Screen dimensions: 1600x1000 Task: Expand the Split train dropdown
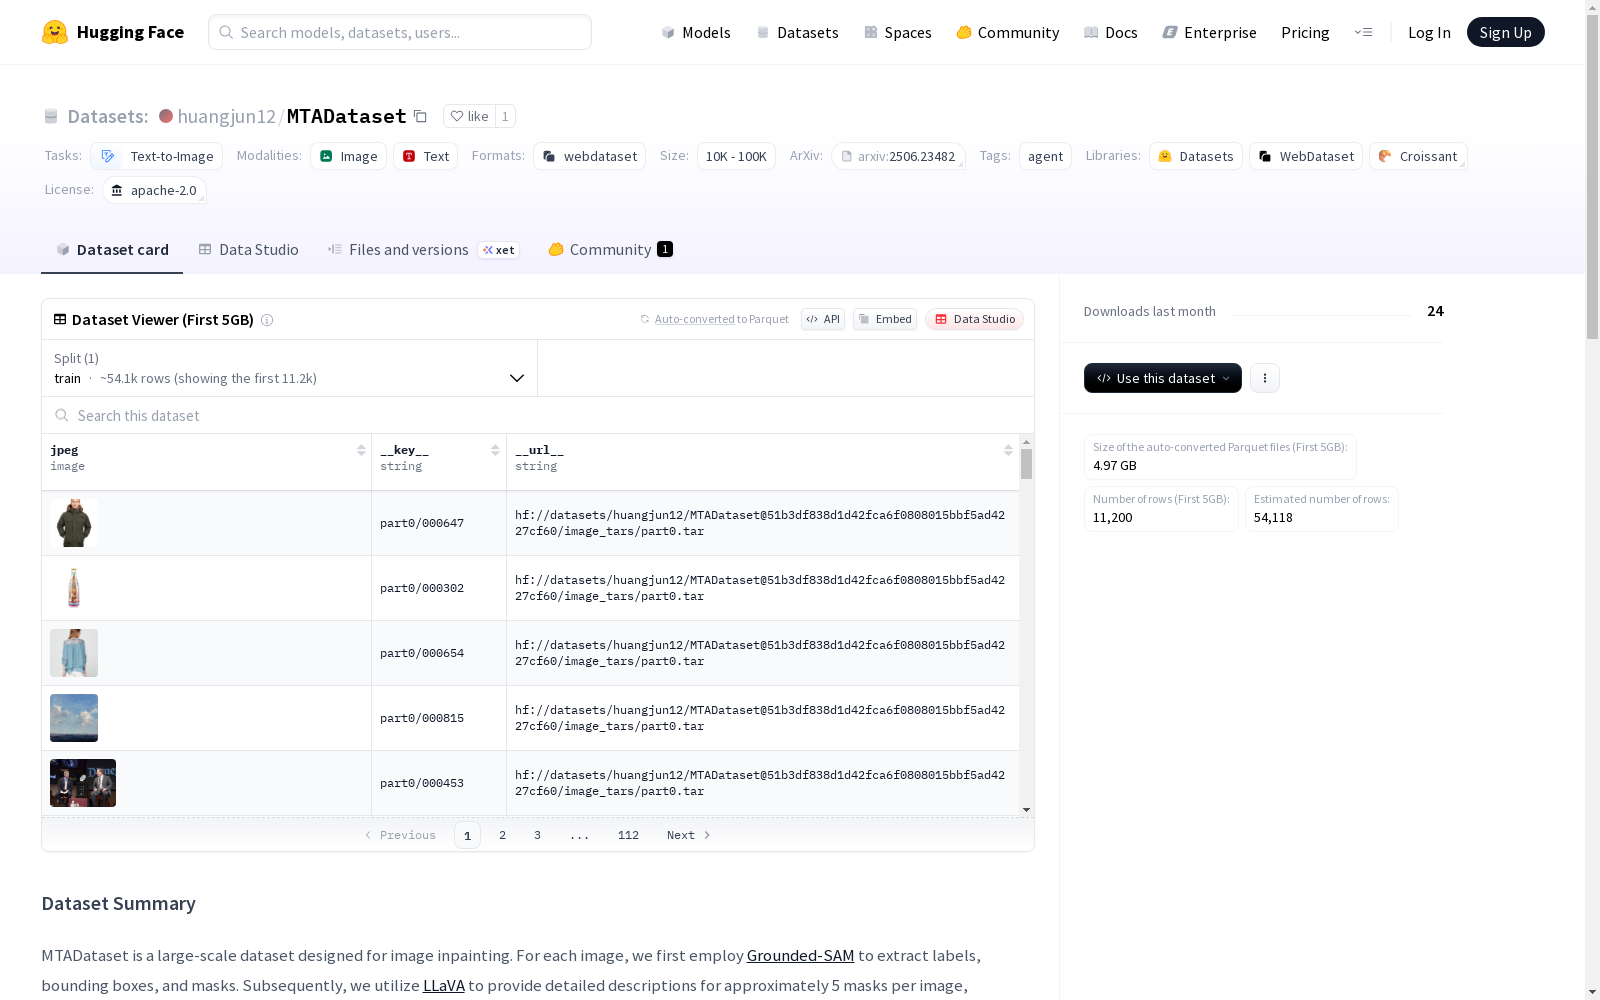pyautogui.click(x=290, y=368)
